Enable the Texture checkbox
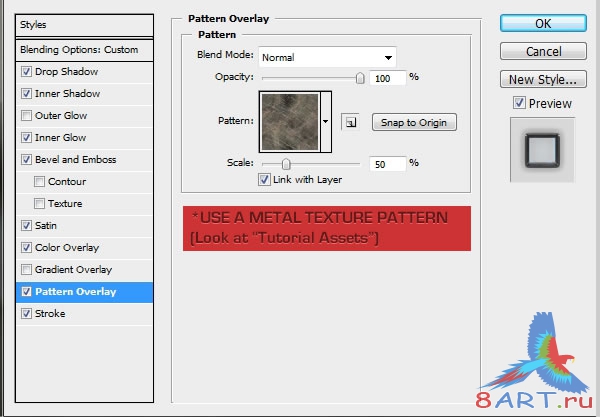Screen dimensions: 600x417 [x=39, y=204]
